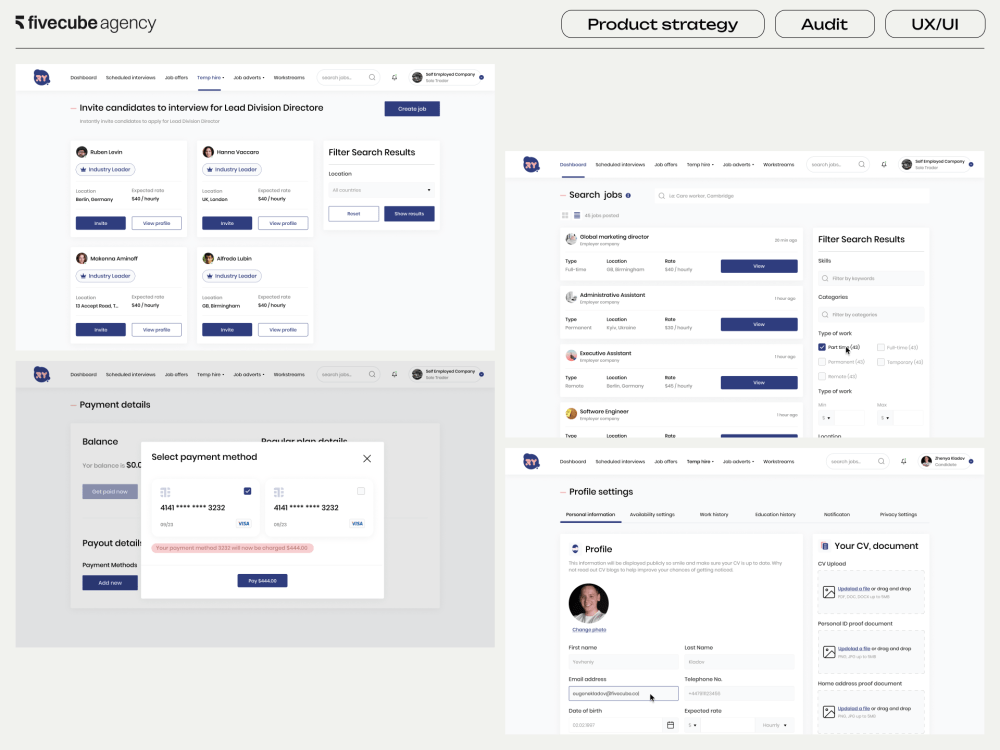1000x750 pixels.
Task: Open the Education history tab
Action: (x=776, y=514)
